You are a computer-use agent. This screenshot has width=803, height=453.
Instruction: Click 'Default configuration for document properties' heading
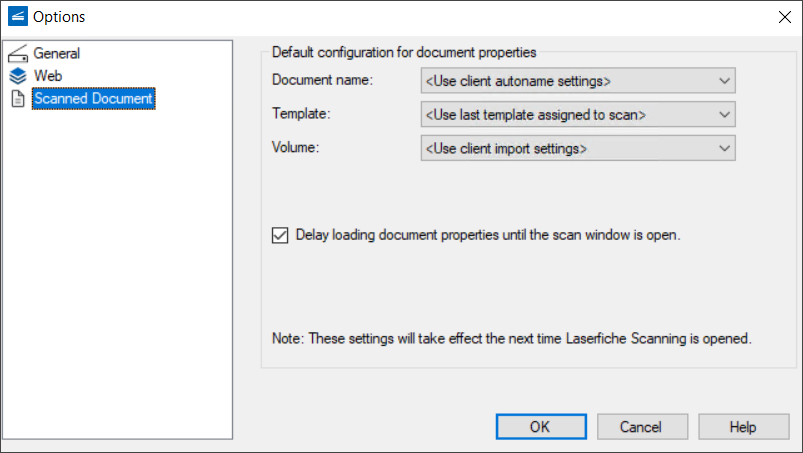[x=404, y=52]
